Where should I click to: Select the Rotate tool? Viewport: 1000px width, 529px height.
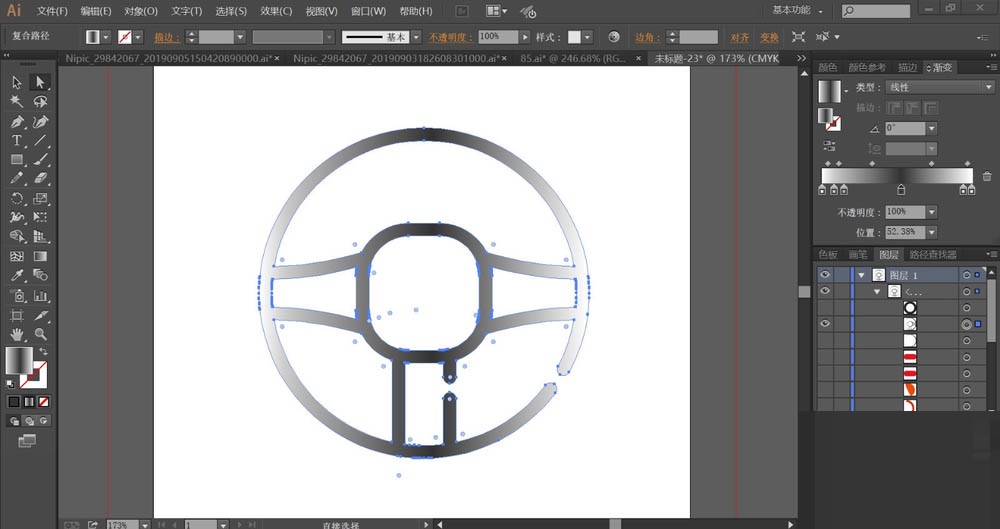17,198
